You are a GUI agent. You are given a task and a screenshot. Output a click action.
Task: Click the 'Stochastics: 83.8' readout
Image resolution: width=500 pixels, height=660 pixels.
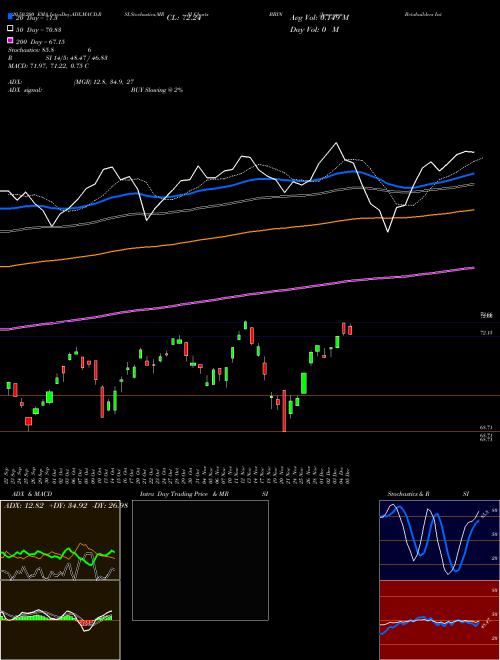point(31,50)
